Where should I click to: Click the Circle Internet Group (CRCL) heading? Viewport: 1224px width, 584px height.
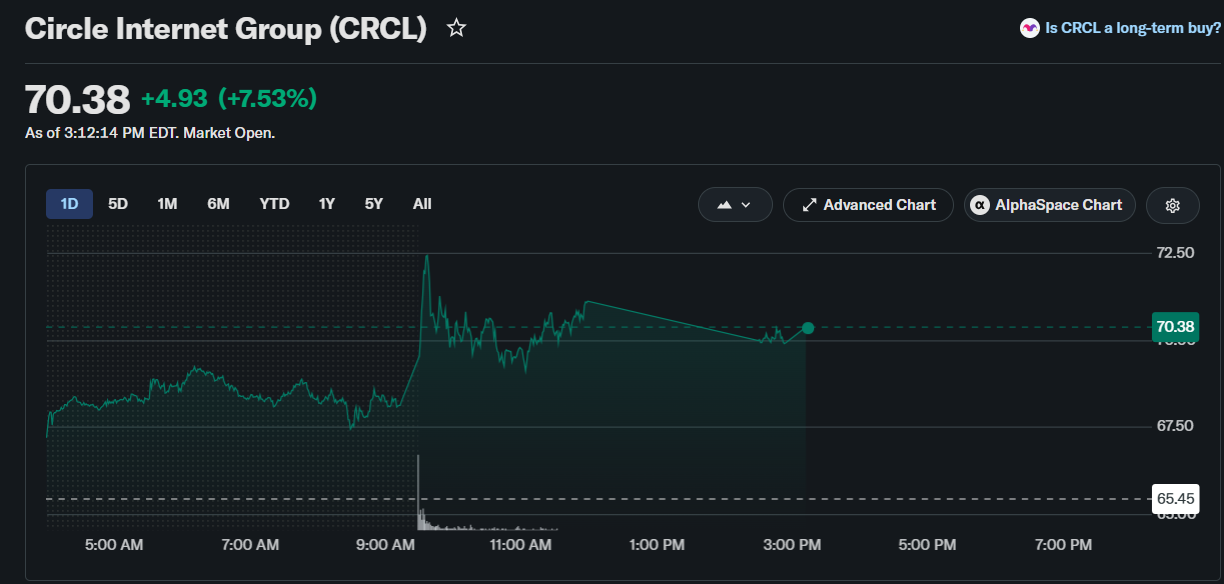click(x=226, y=29)
